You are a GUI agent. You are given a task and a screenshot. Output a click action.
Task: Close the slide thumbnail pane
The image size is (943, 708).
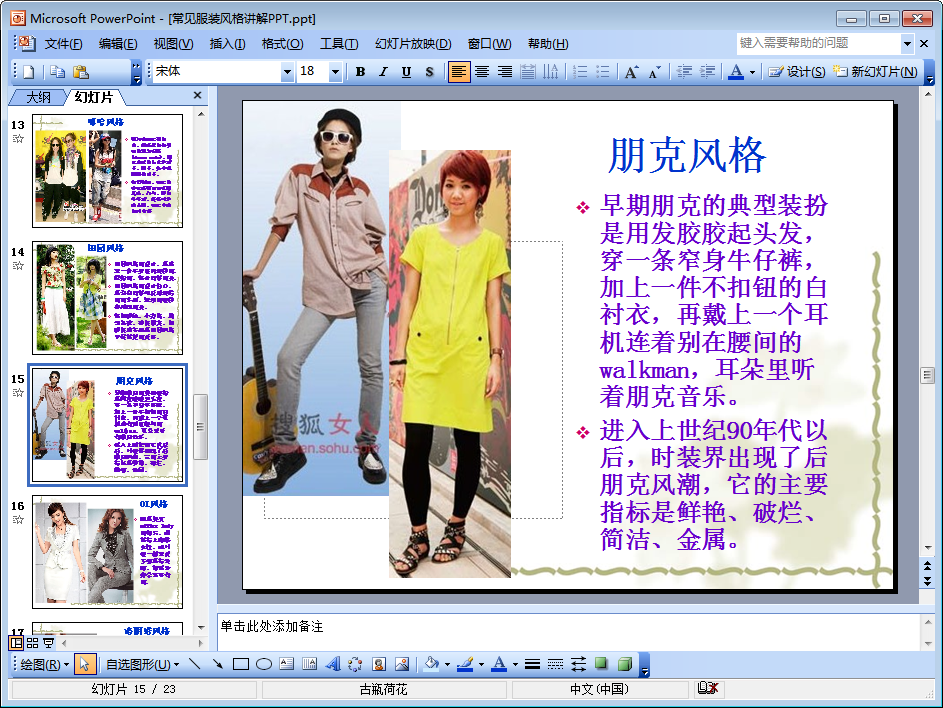[x=197, y=95]
